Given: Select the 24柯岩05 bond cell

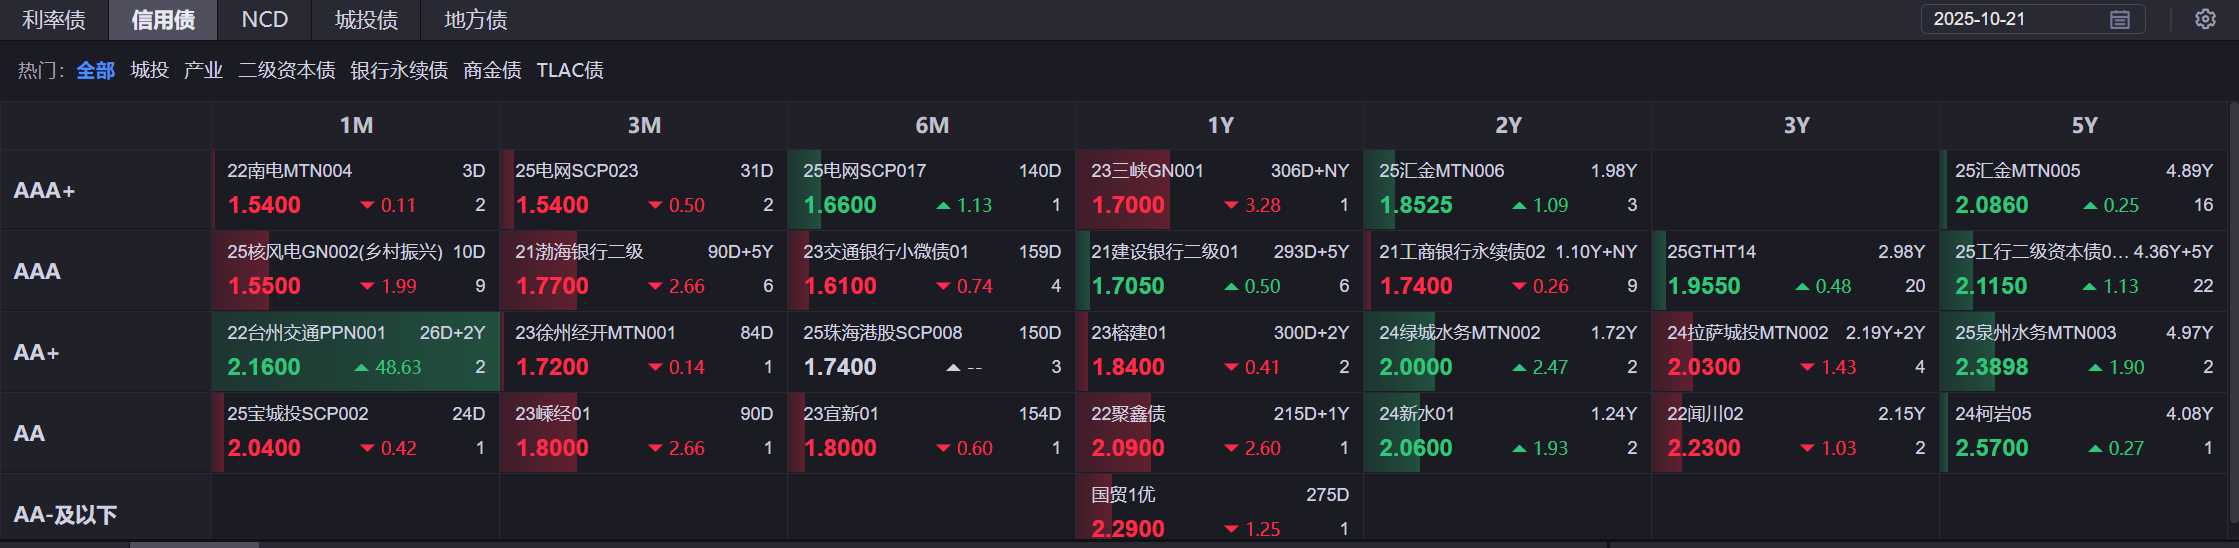Looking at the screenshot, I should pos(2084,432).
